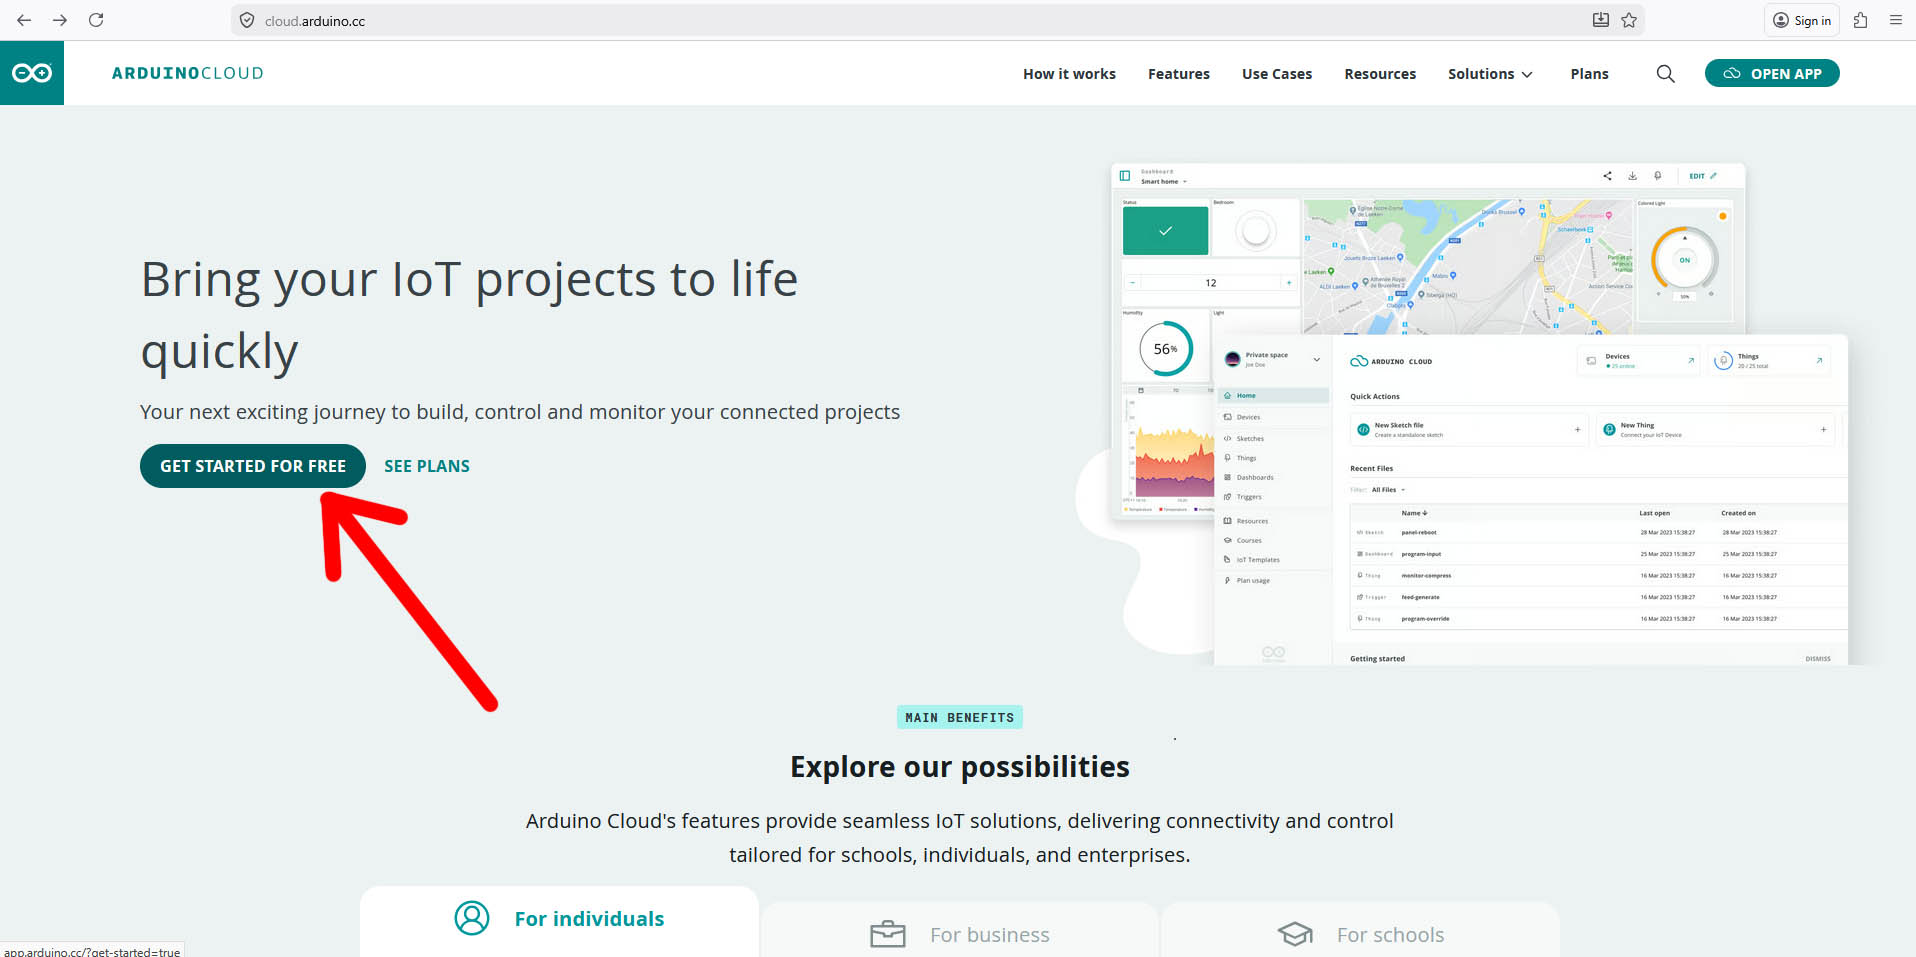Viewport: 1916px width, 957px height.
Task: Open site security info shield icon
Action: click(247, 20)
